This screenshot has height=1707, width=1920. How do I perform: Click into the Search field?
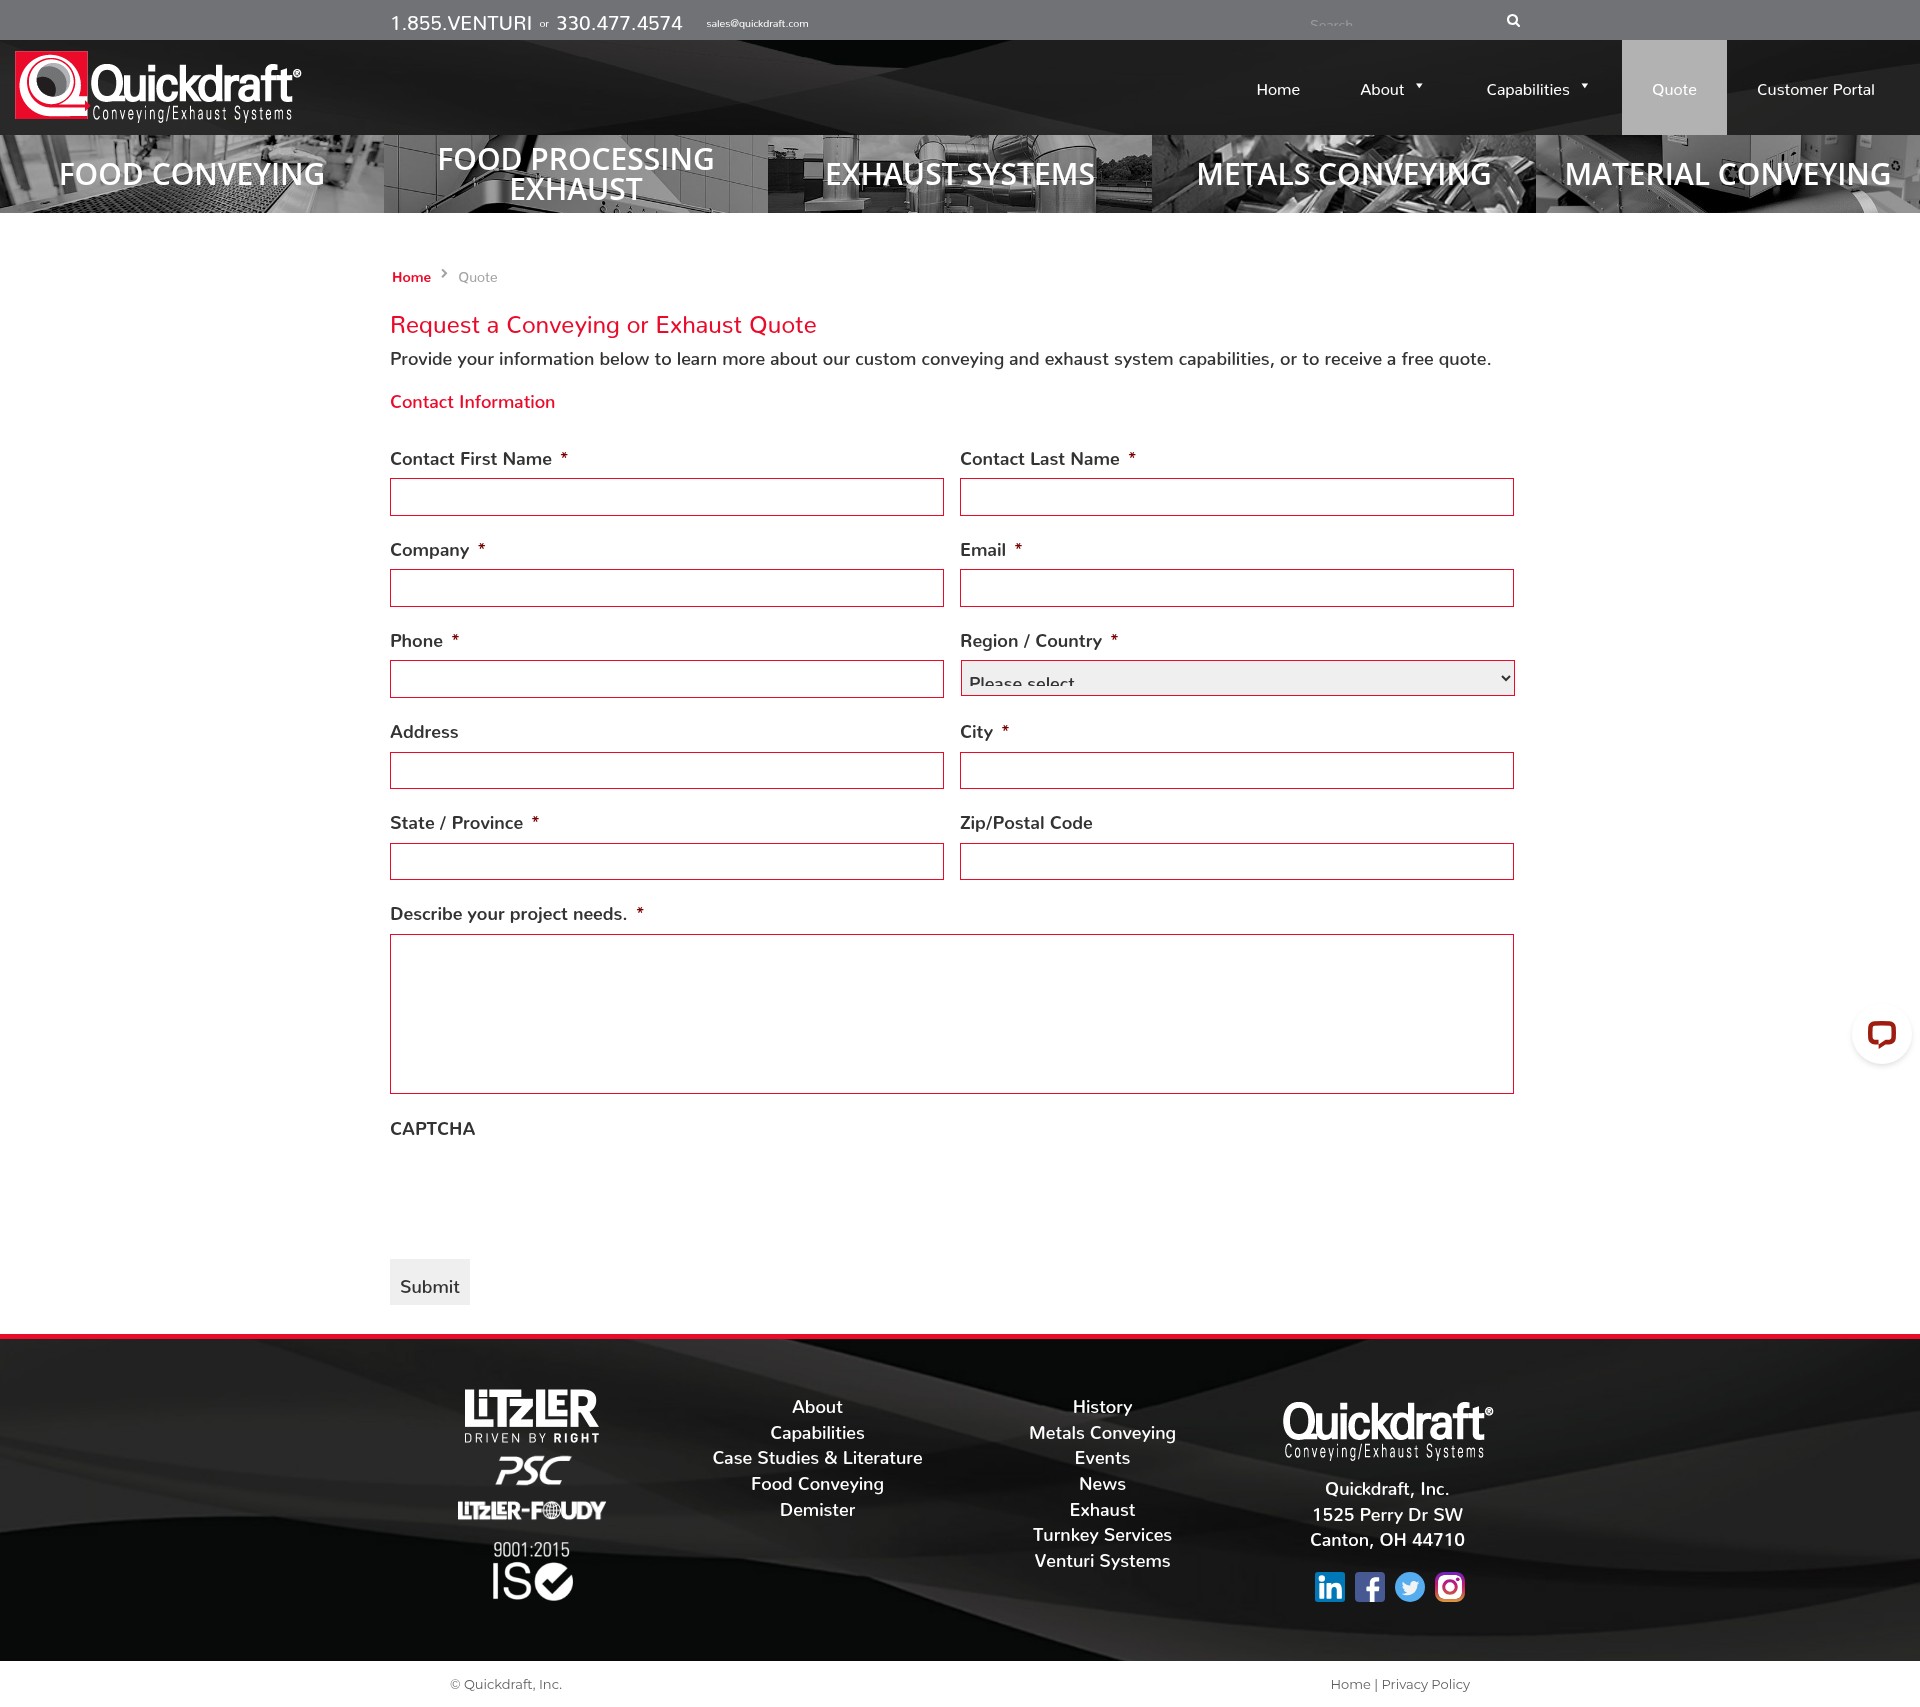[1400, 22]
